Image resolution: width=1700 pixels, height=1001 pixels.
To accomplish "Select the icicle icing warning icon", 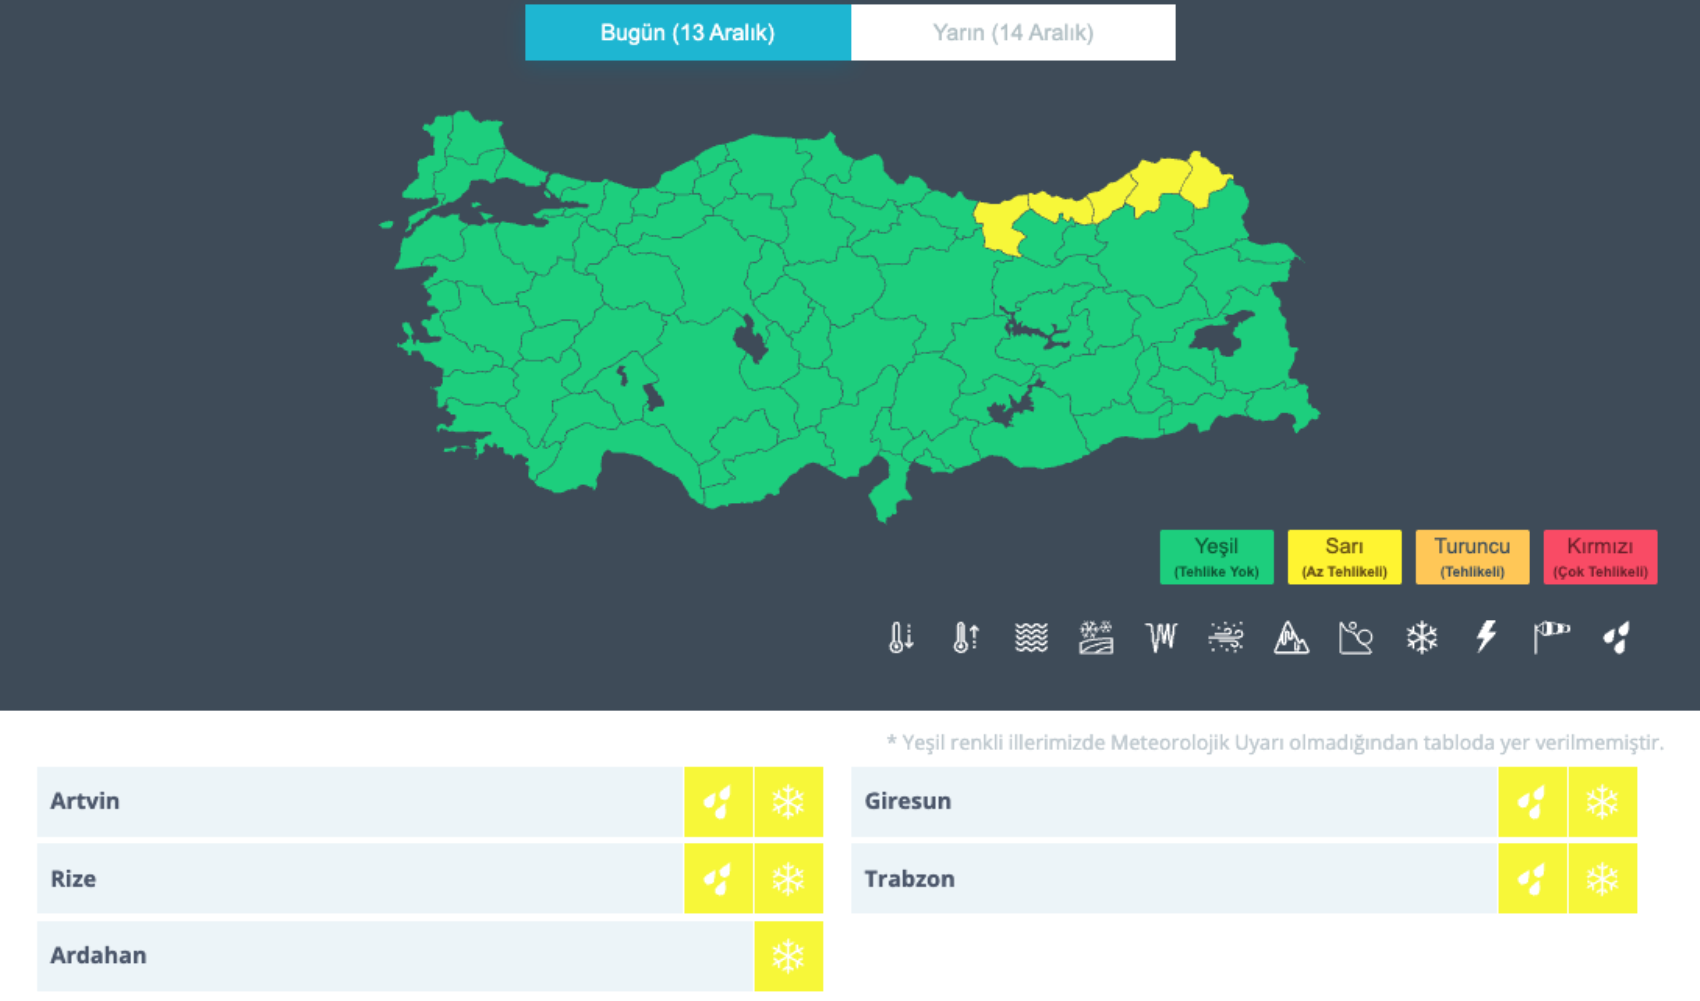I will (1161, 637).
